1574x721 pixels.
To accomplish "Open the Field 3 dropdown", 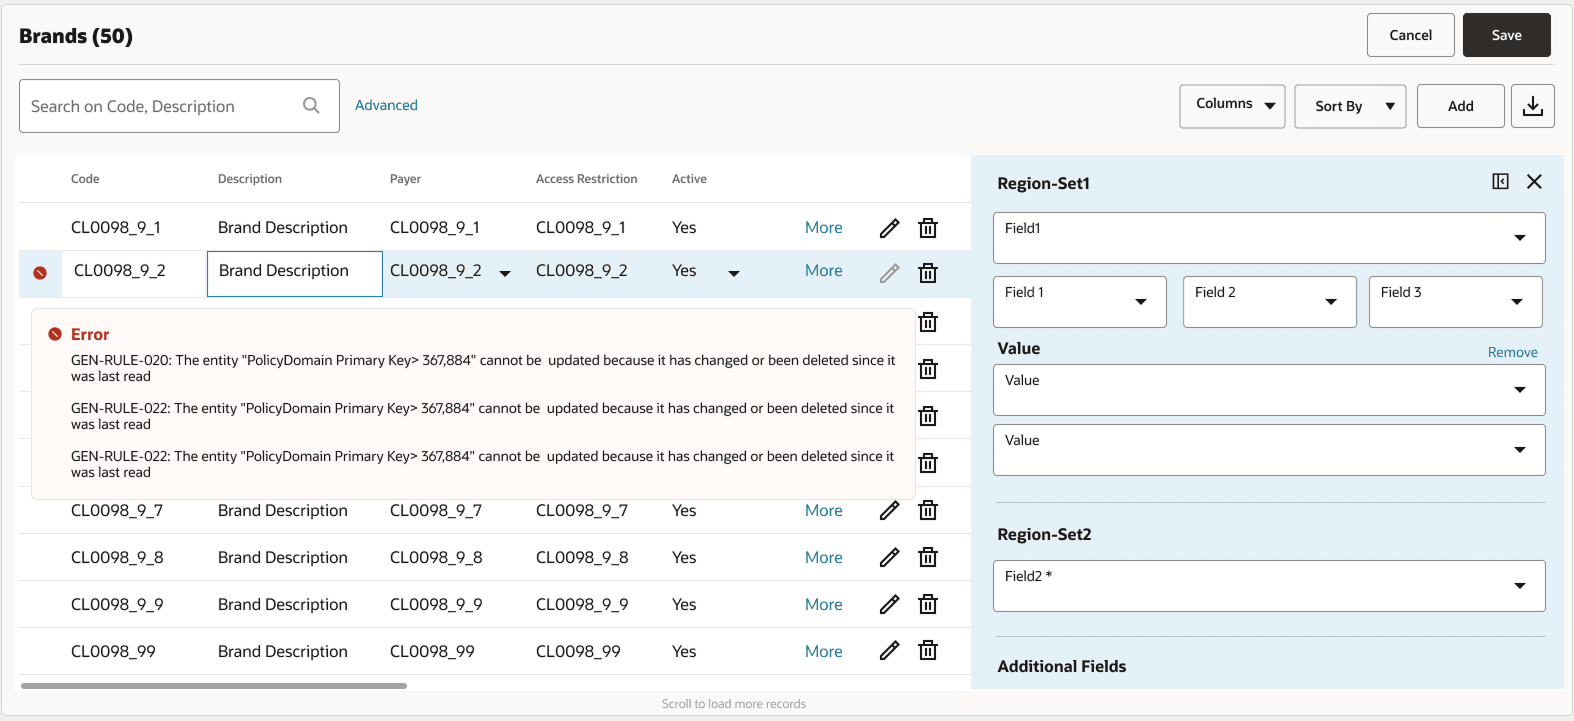I will pyautogui.click(x=1456, y=302).
